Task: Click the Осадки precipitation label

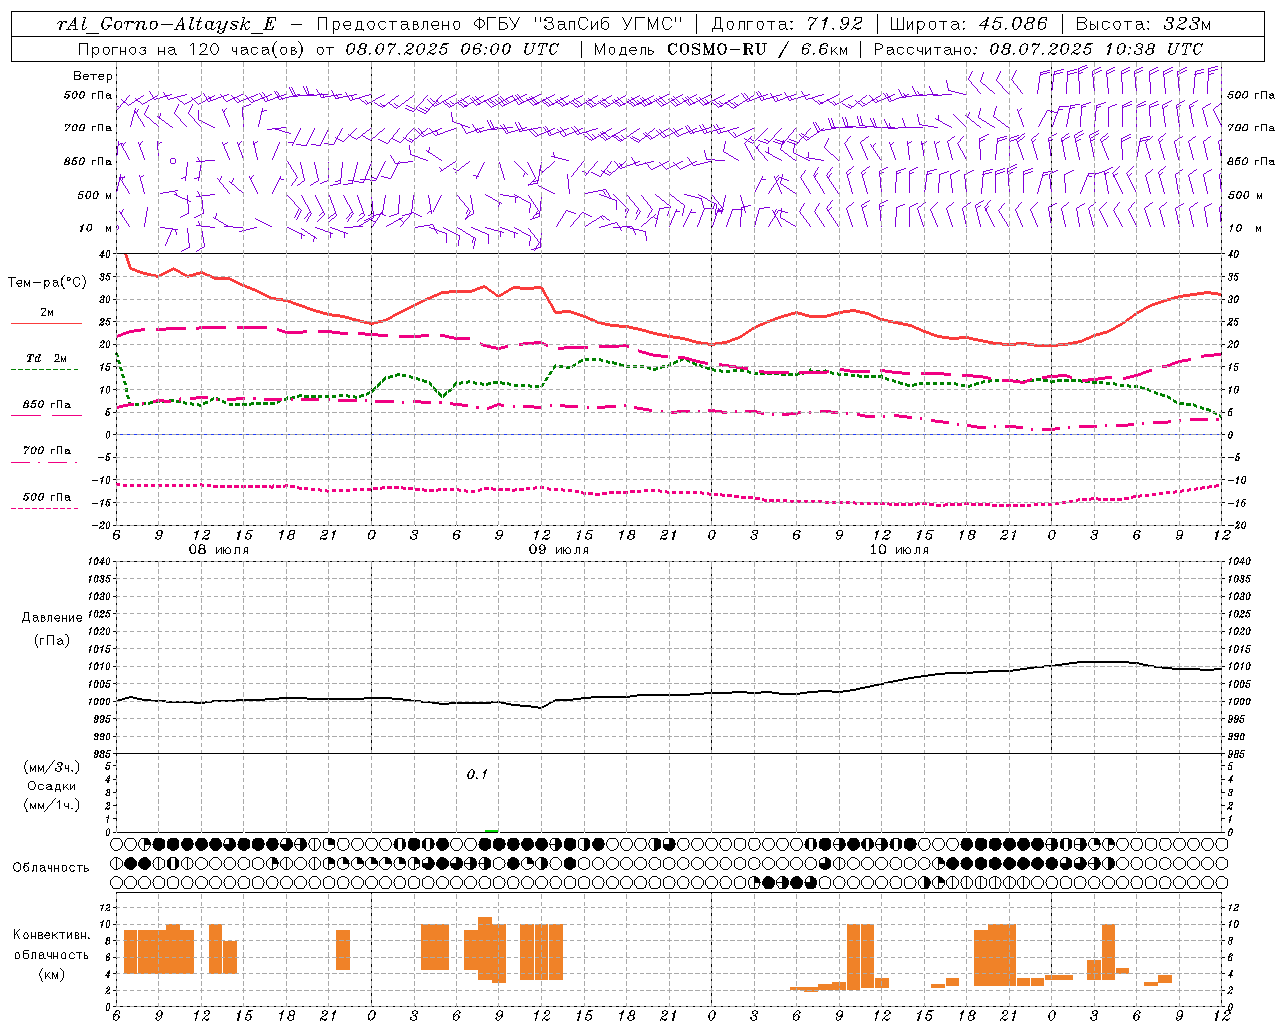Action: pos(52,786)
